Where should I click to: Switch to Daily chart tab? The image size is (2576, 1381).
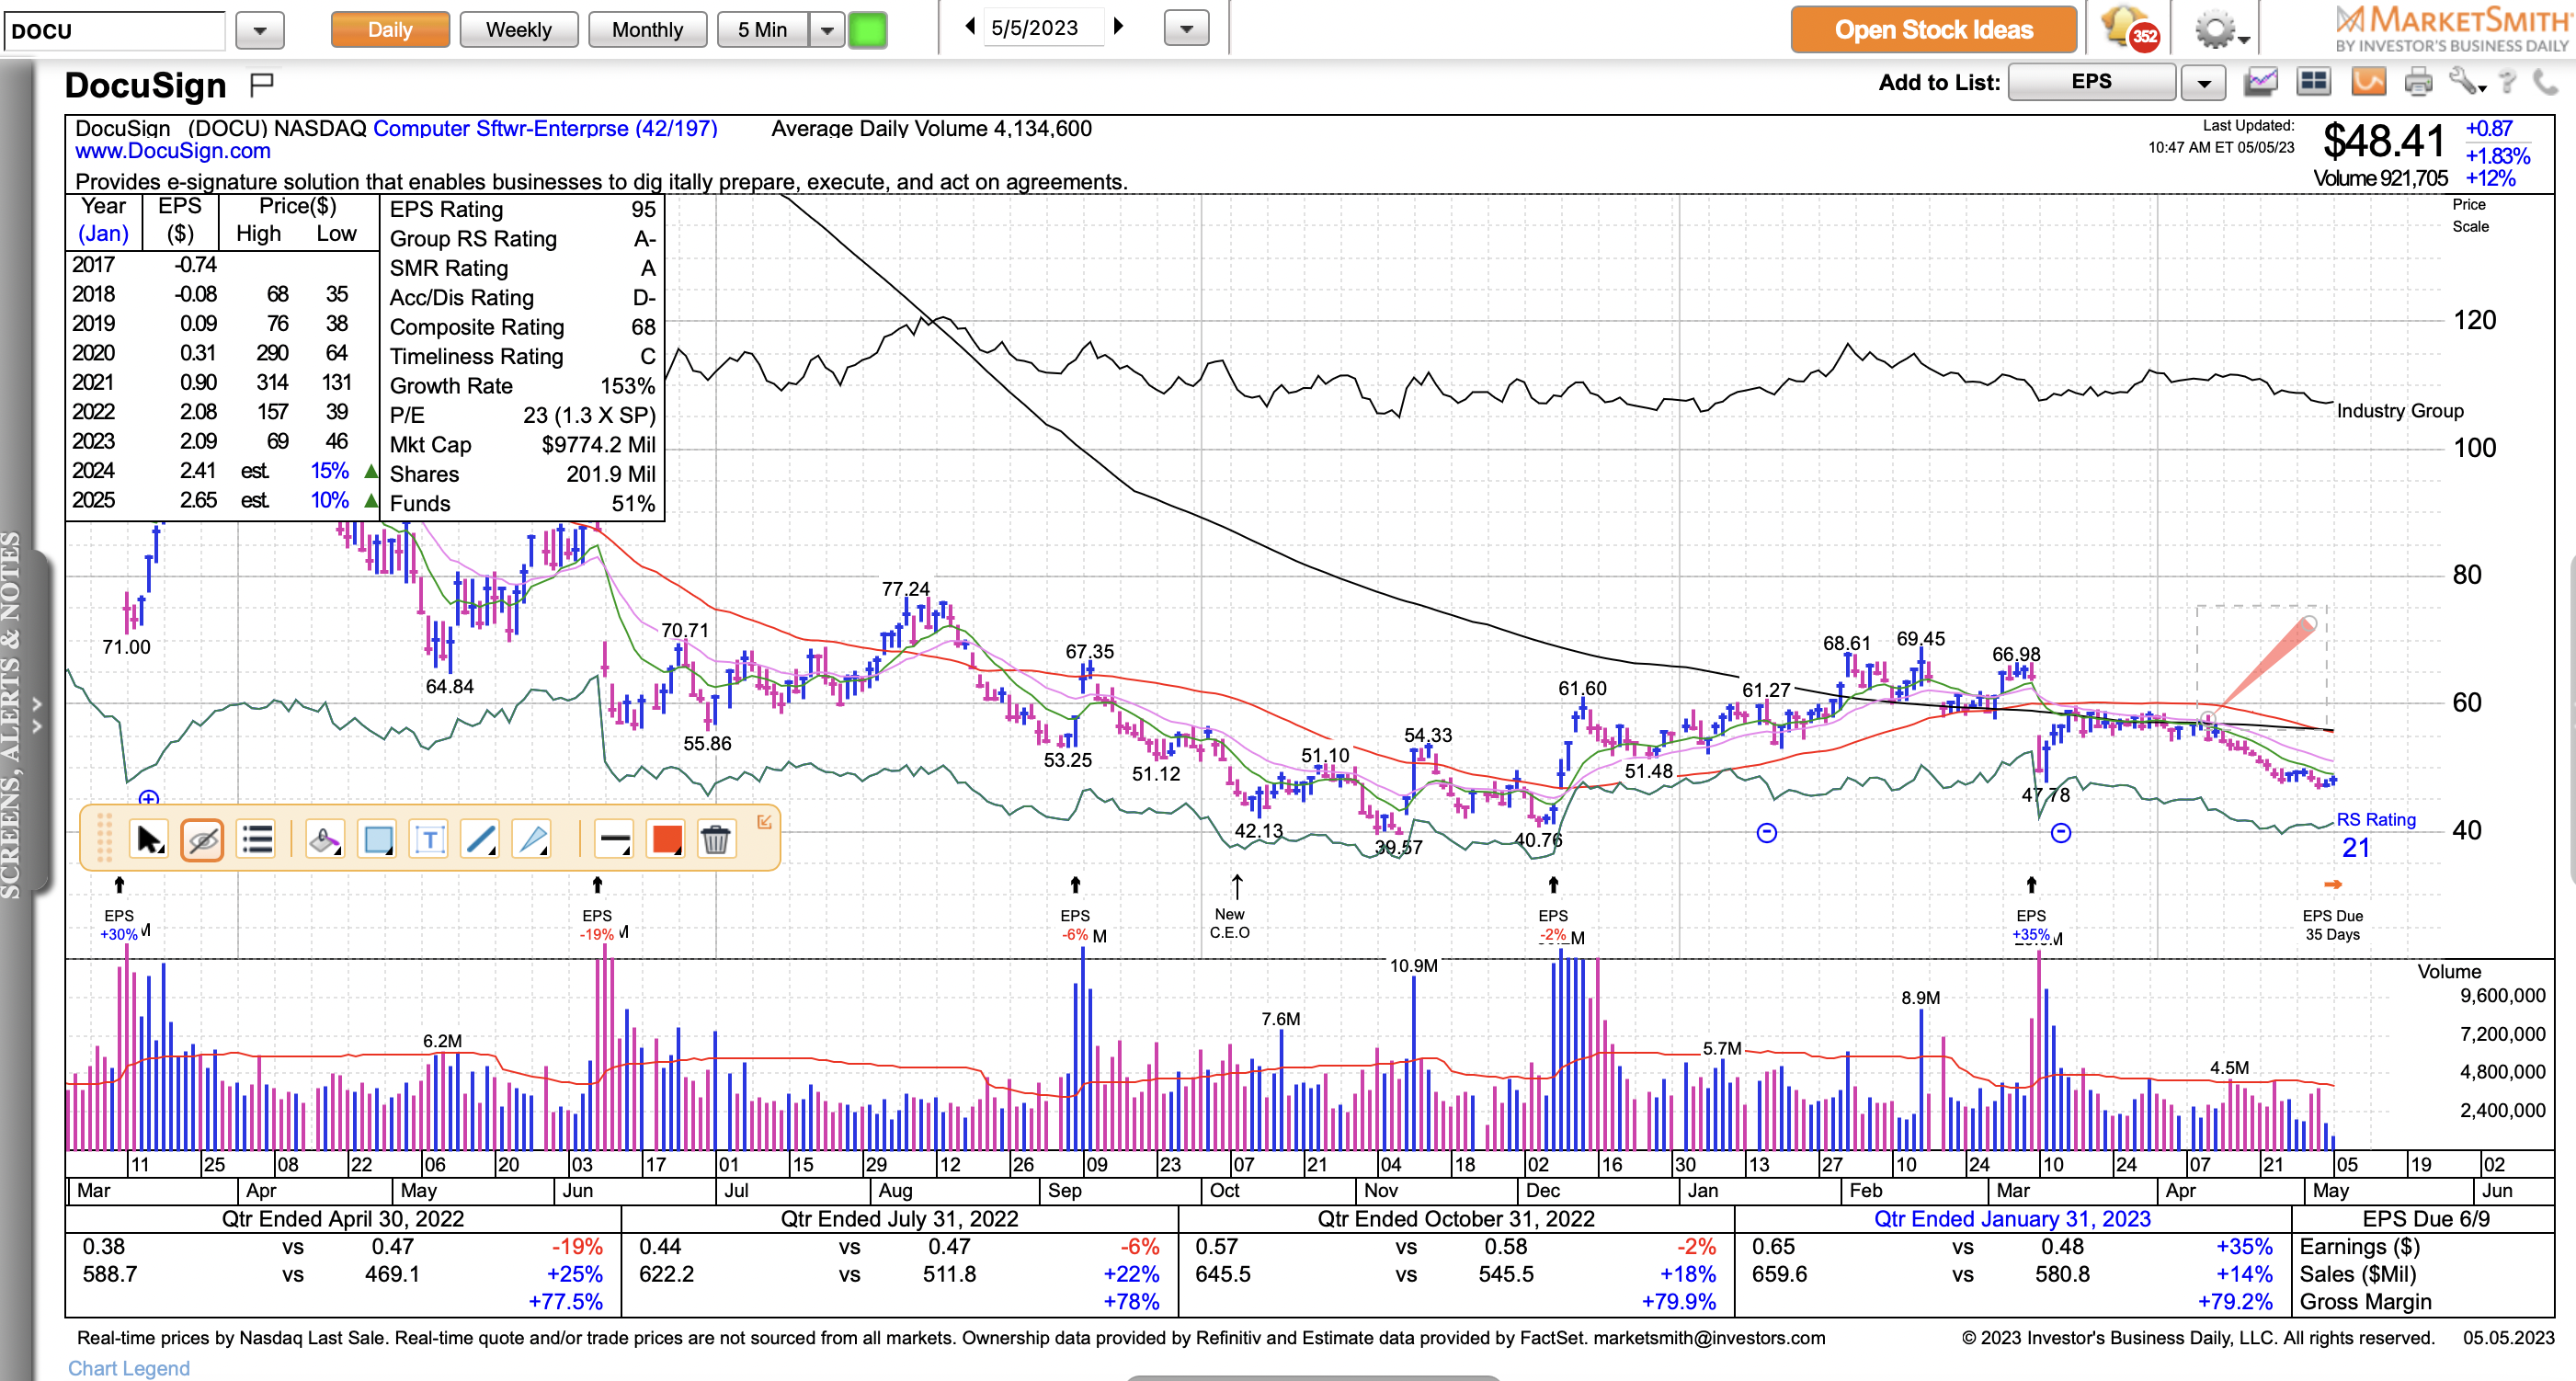tap(390, 30)
